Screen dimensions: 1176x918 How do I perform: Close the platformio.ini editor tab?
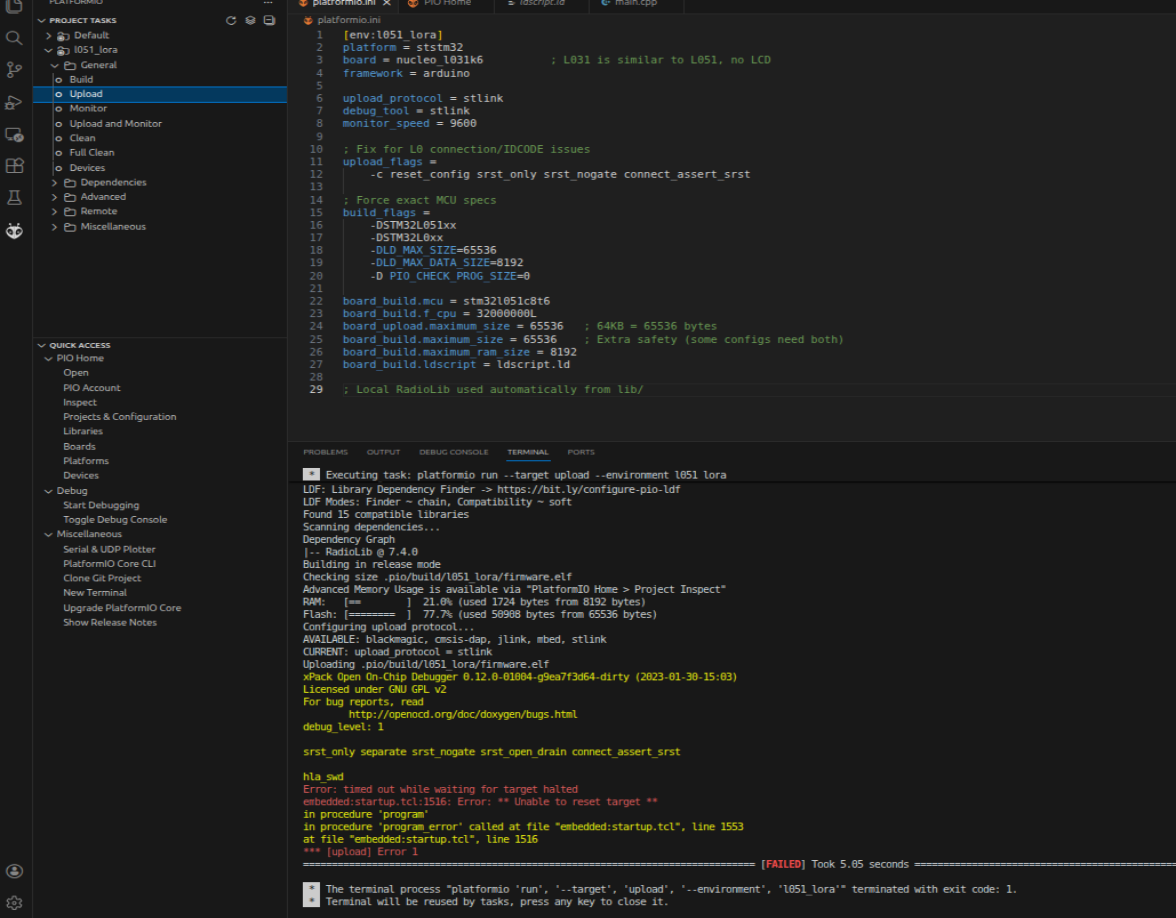387,4
